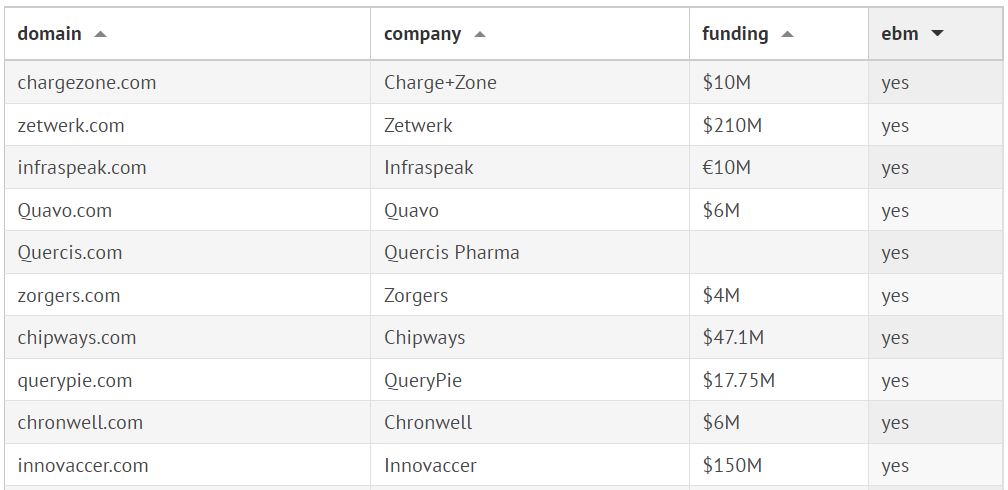The height and width of the screenshot is (490, 1008).
Task: Select the infraspeak.com domain entry
Action: [82, 168]
